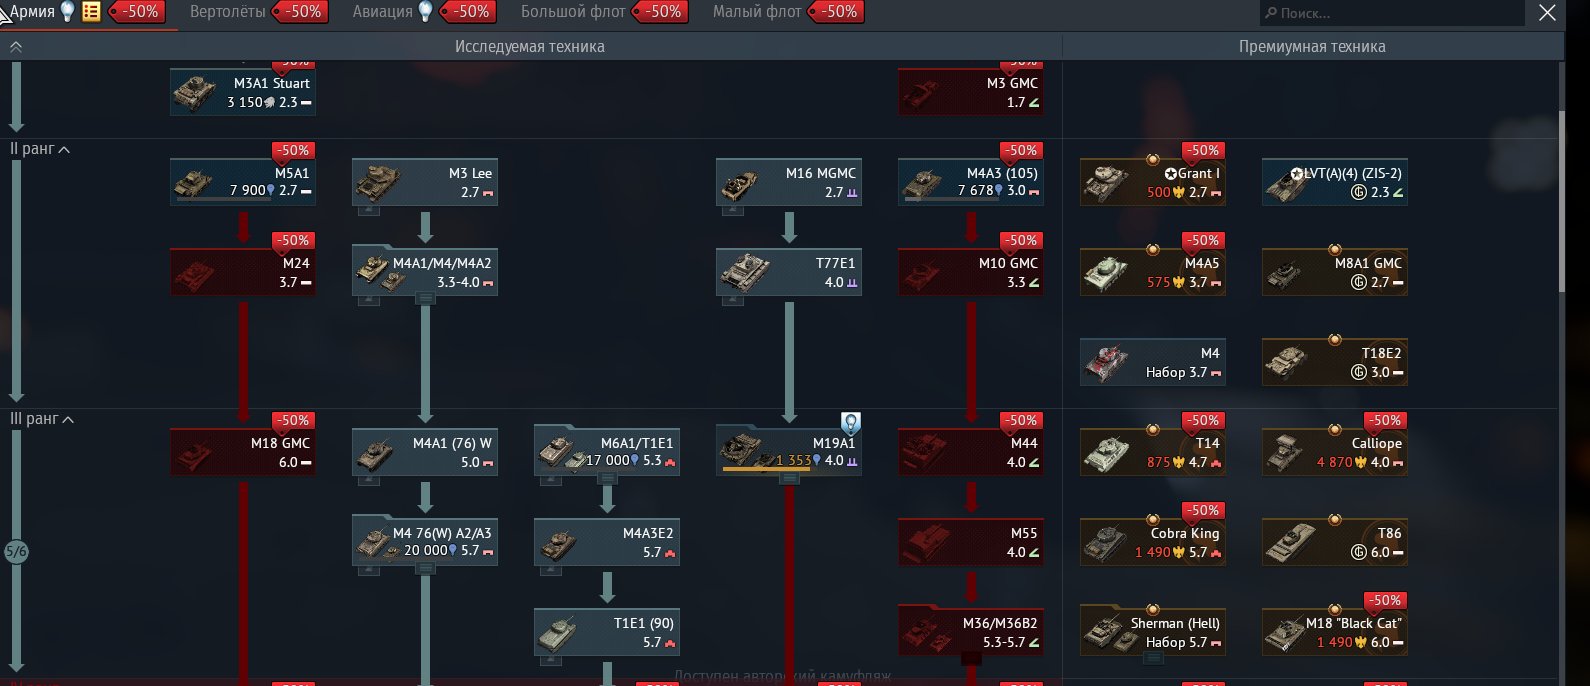Click the Cobra King premium tank icon
Image resolution: width=1590 pixels, height=686 pixels.
(1105, 542)
